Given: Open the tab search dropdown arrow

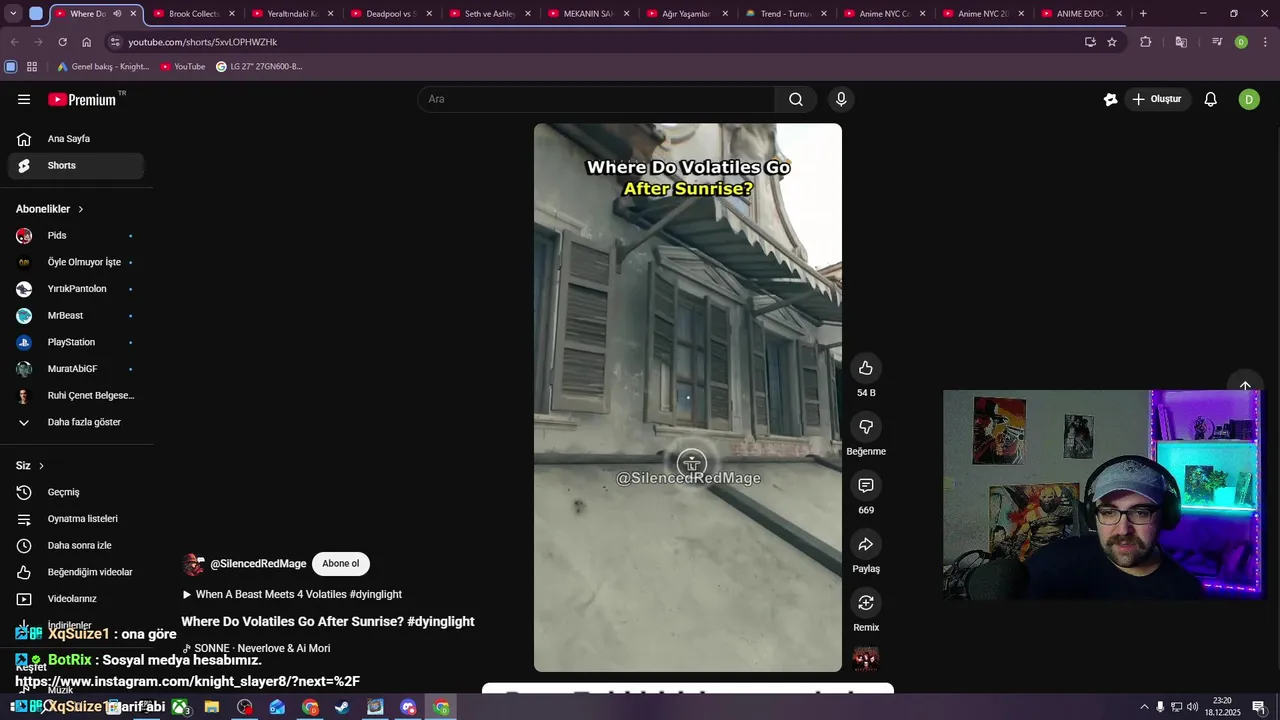Looking at the screenshot, I should pyautogui.click(x=13, y=14).
